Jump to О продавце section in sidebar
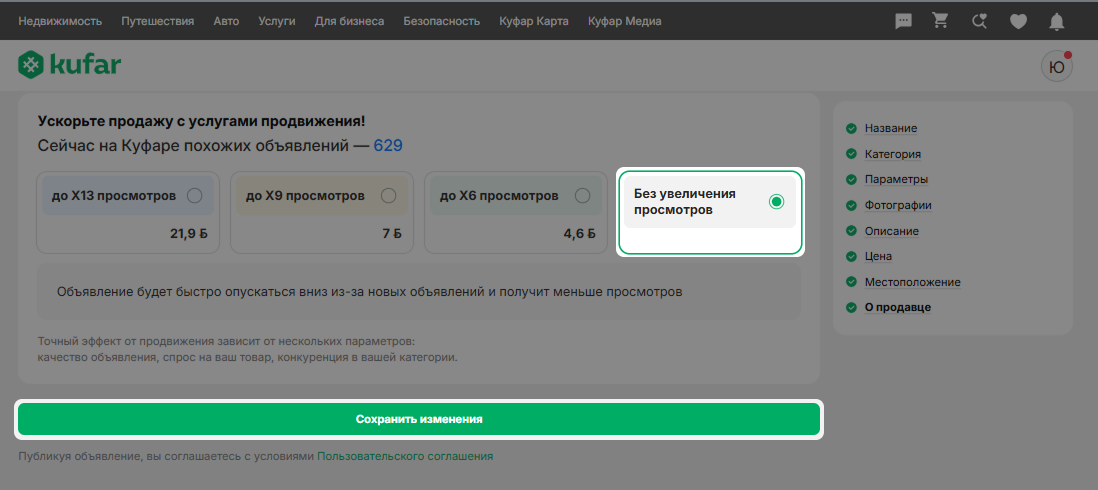Viewport: 1098px width, 490px height. 898,307
